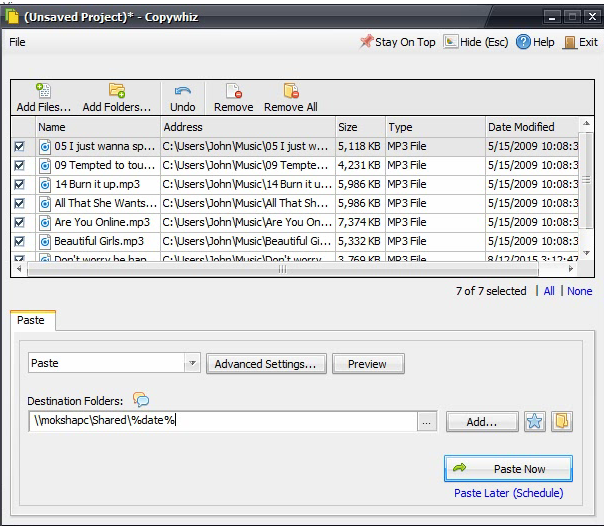Click the vertical scrollbar thumb of the file list

point(586,180)
